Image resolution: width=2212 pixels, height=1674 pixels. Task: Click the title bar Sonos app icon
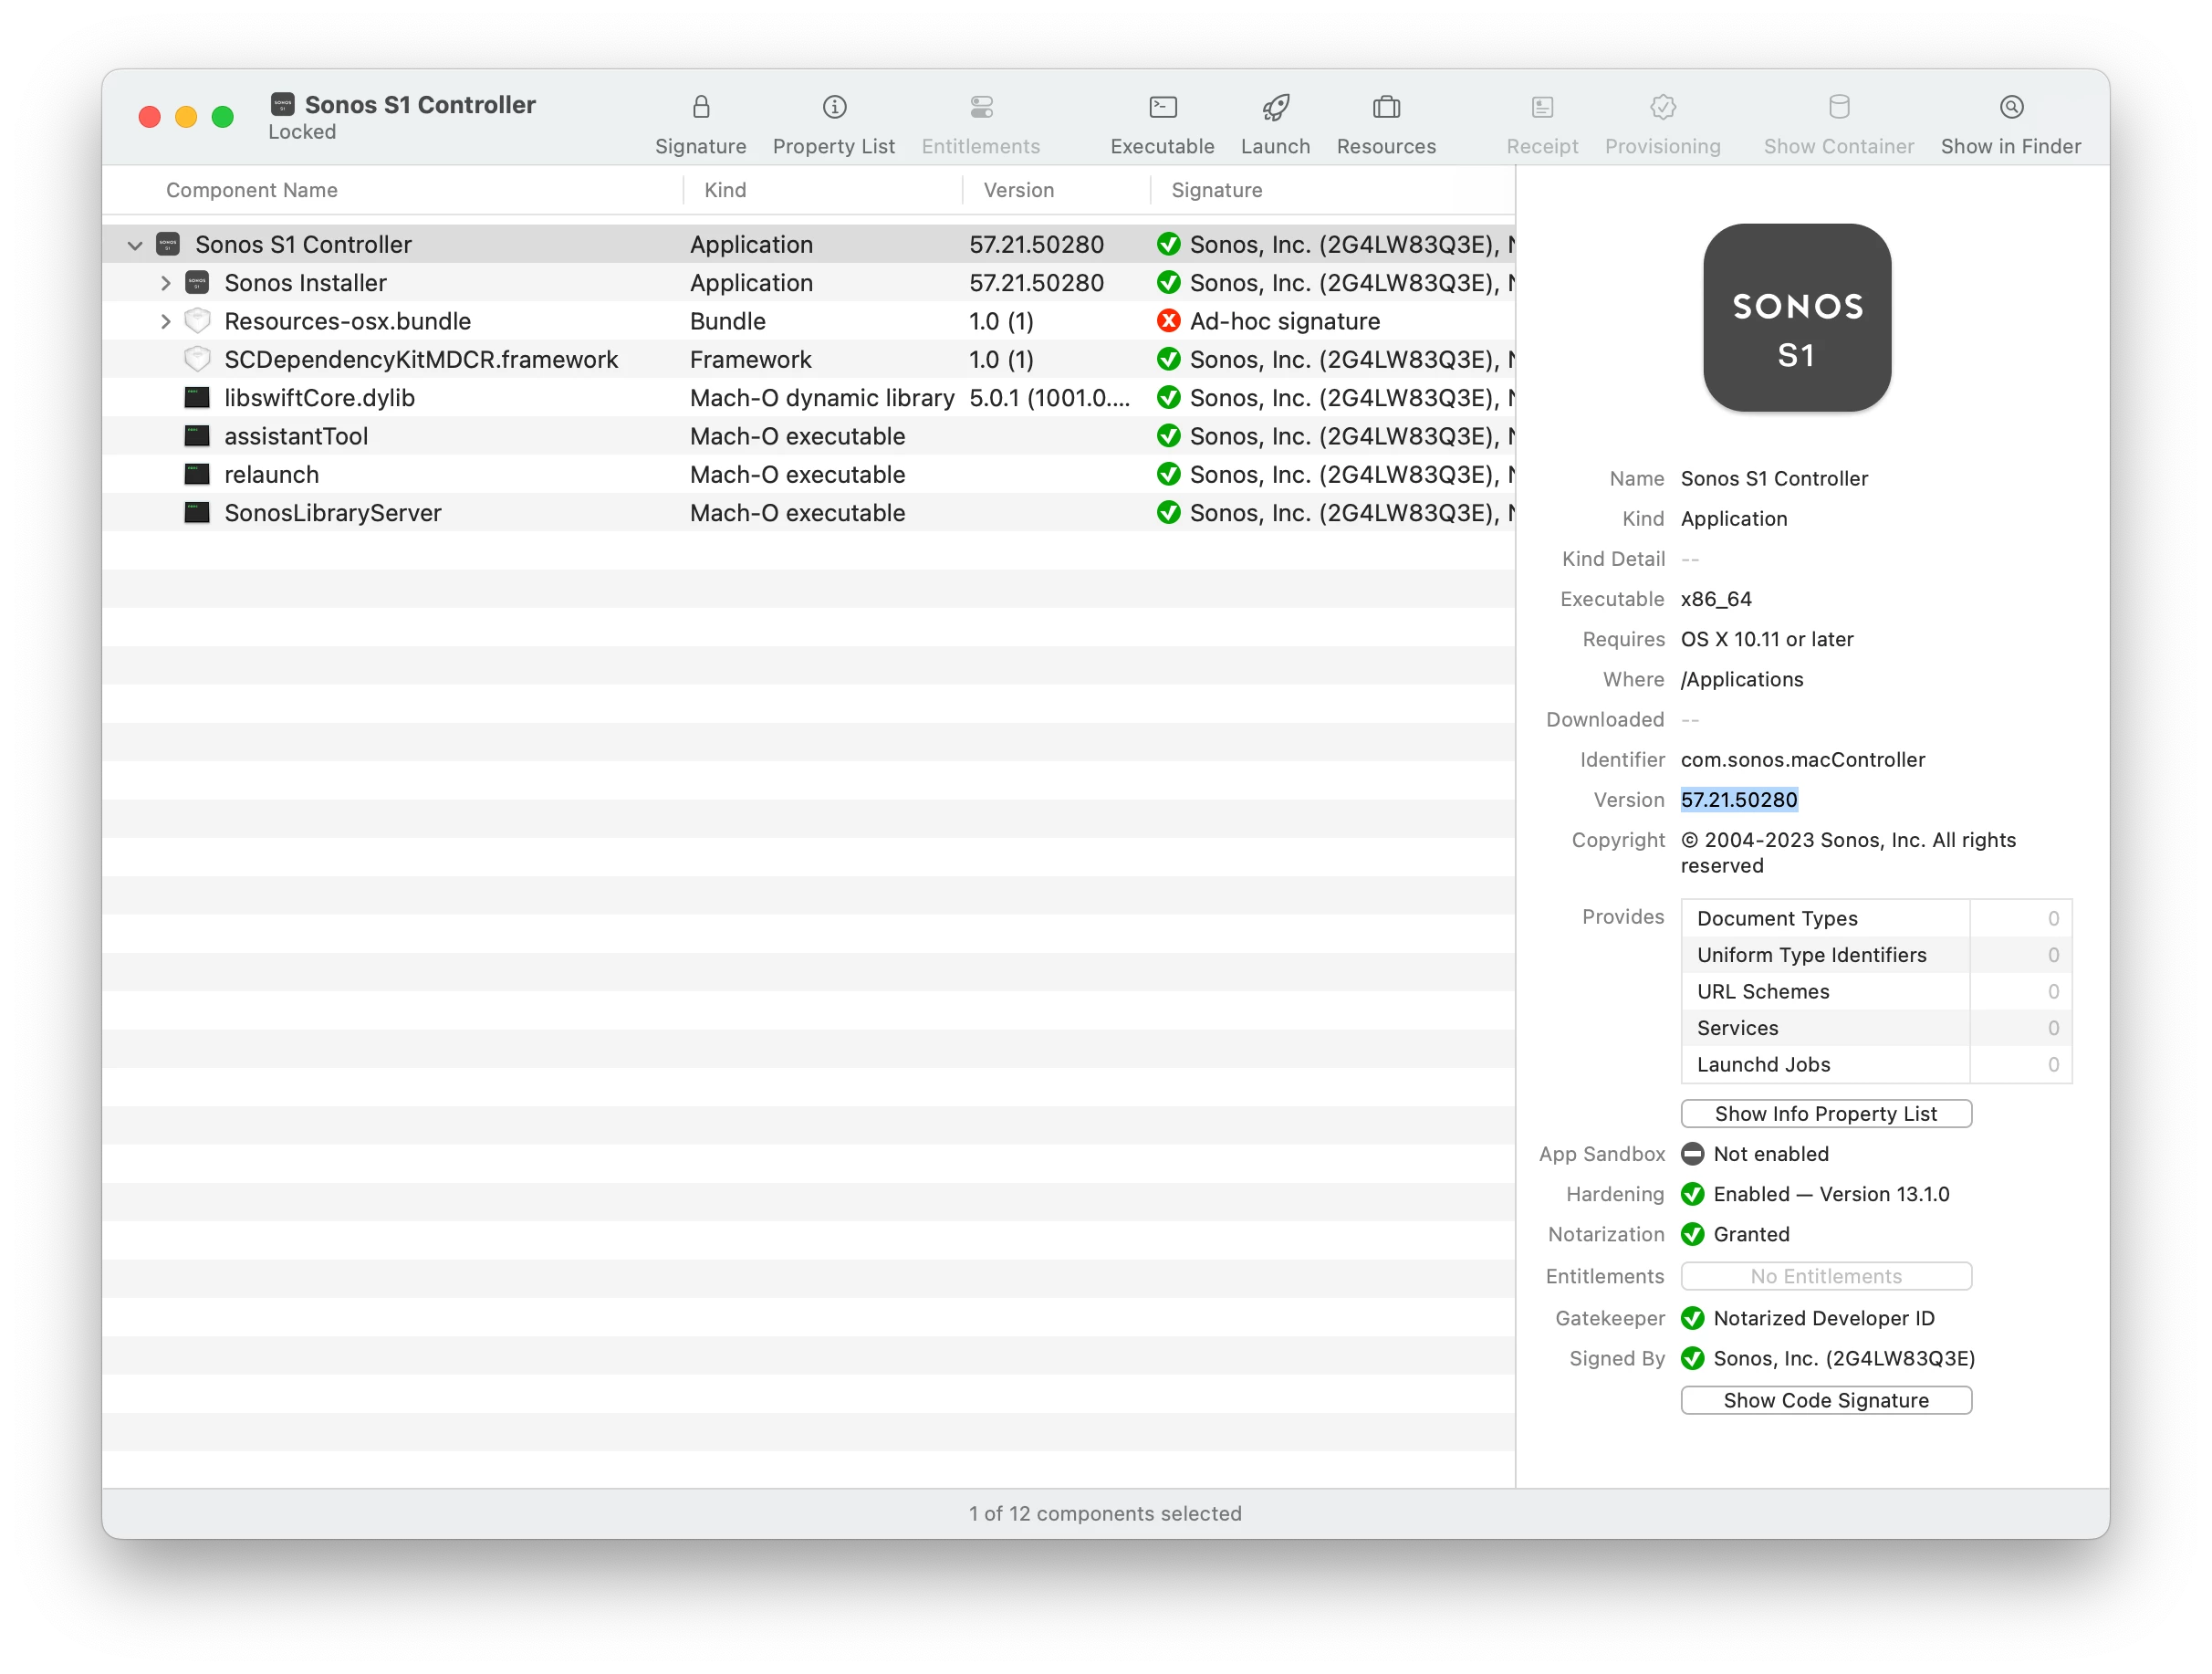pyautogui.click(x=283, y=104)
